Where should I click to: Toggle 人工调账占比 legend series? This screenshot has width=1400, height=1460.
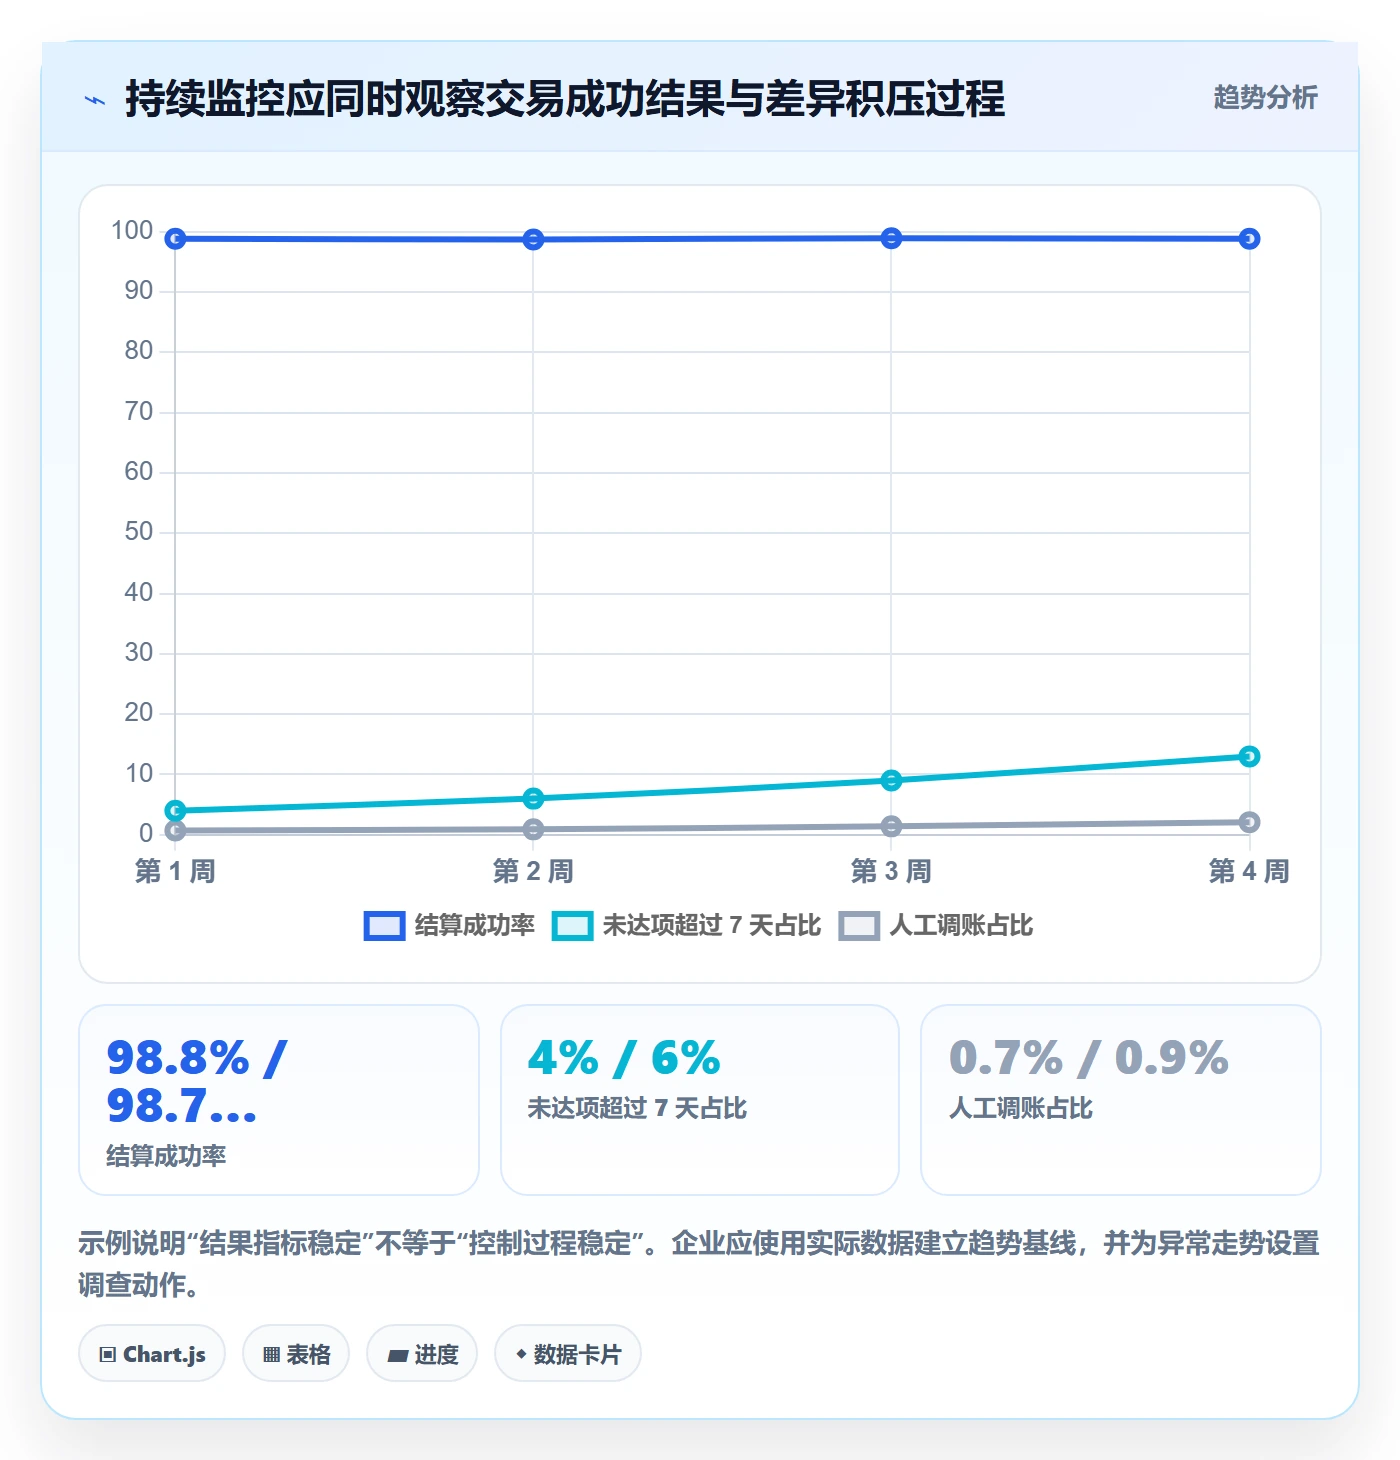point(936,926)
